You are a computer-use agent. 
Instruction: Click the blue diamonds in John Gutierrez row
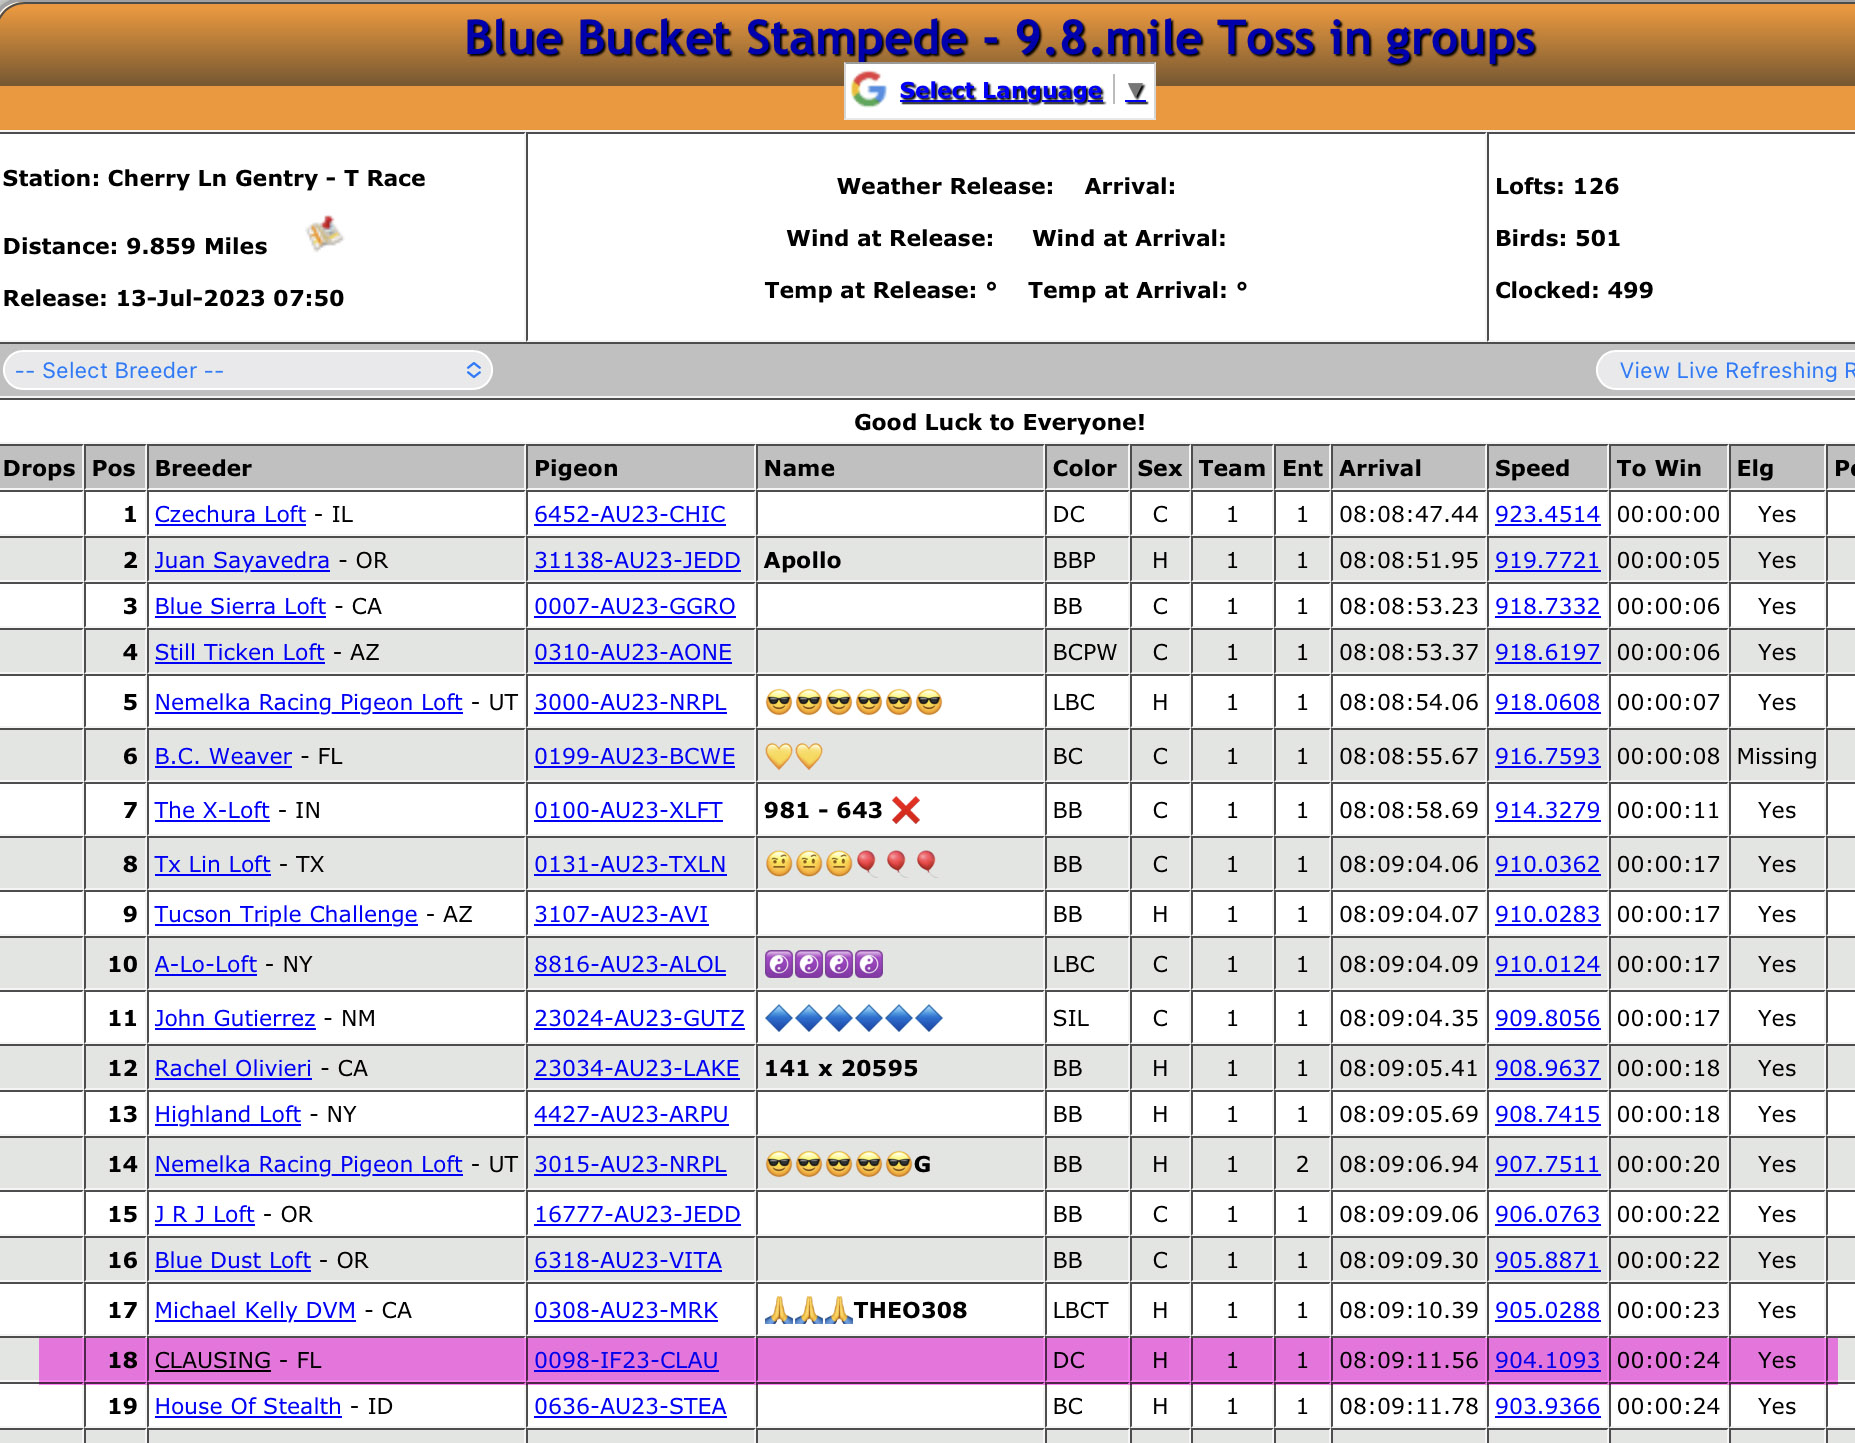coord(853,1018)
